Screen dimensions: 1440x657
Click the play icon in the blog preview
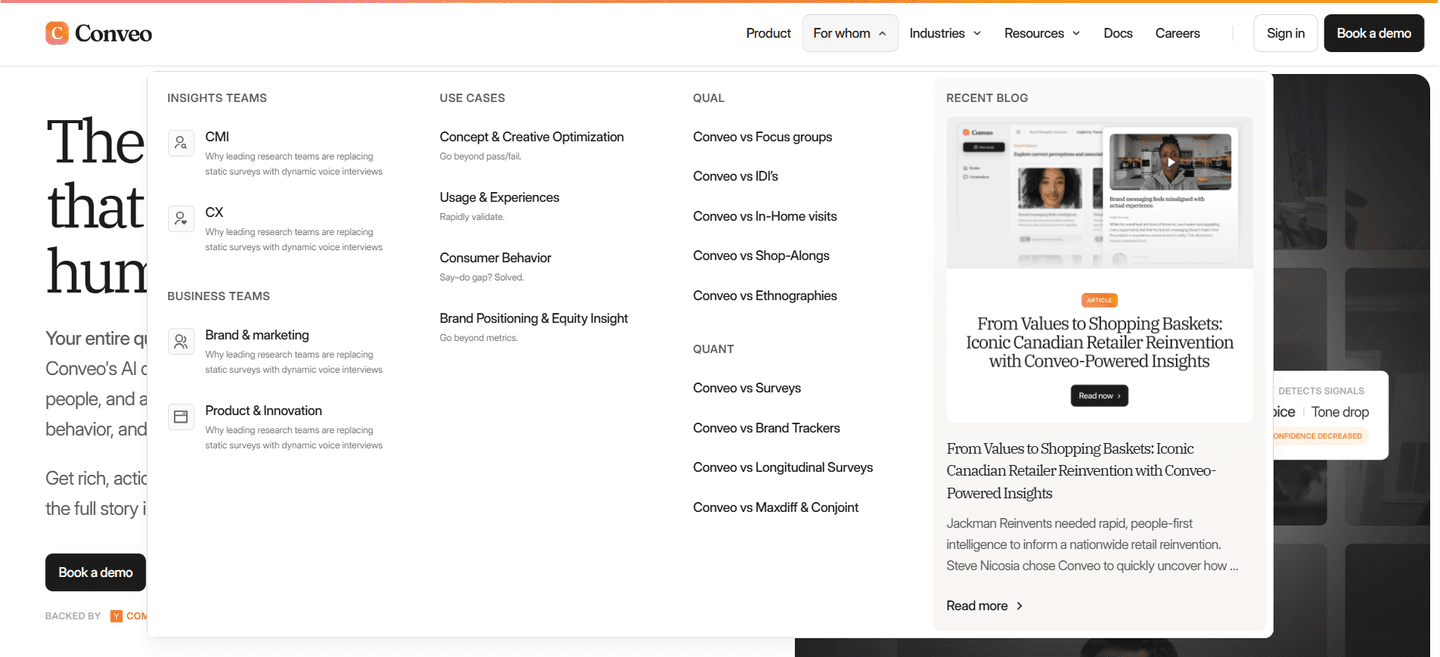click(1170, 162)
